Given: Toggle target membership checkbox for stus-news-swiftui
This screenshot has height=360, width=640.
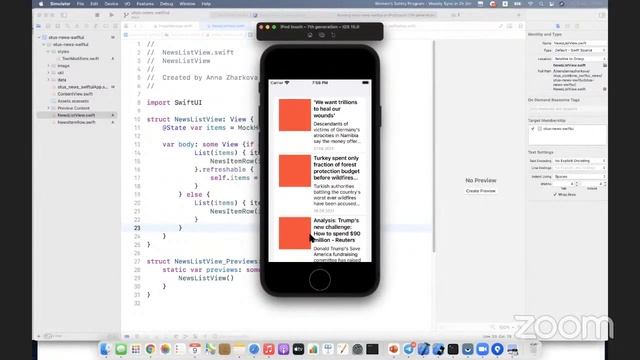Looking at the screenshot, I should click(532, 129).
